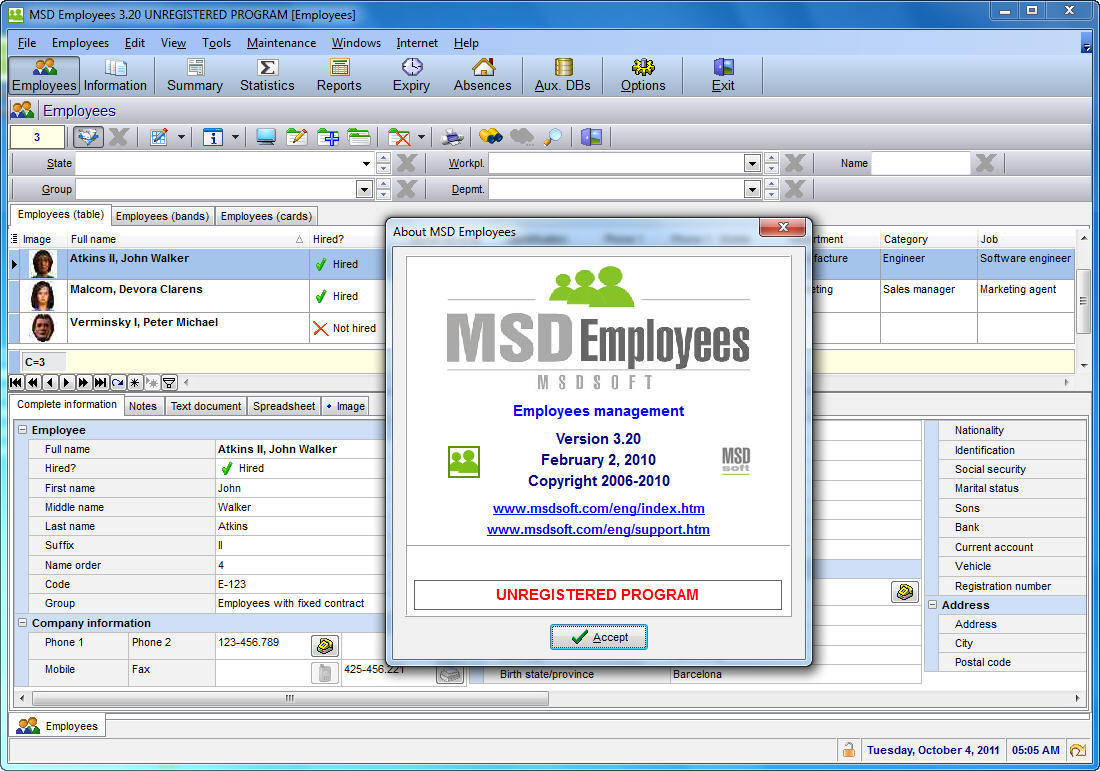Screen dimensions: 1100x771
Task: Click the phone dial icon next to Phone 1
Action: [x=325, y=645]
